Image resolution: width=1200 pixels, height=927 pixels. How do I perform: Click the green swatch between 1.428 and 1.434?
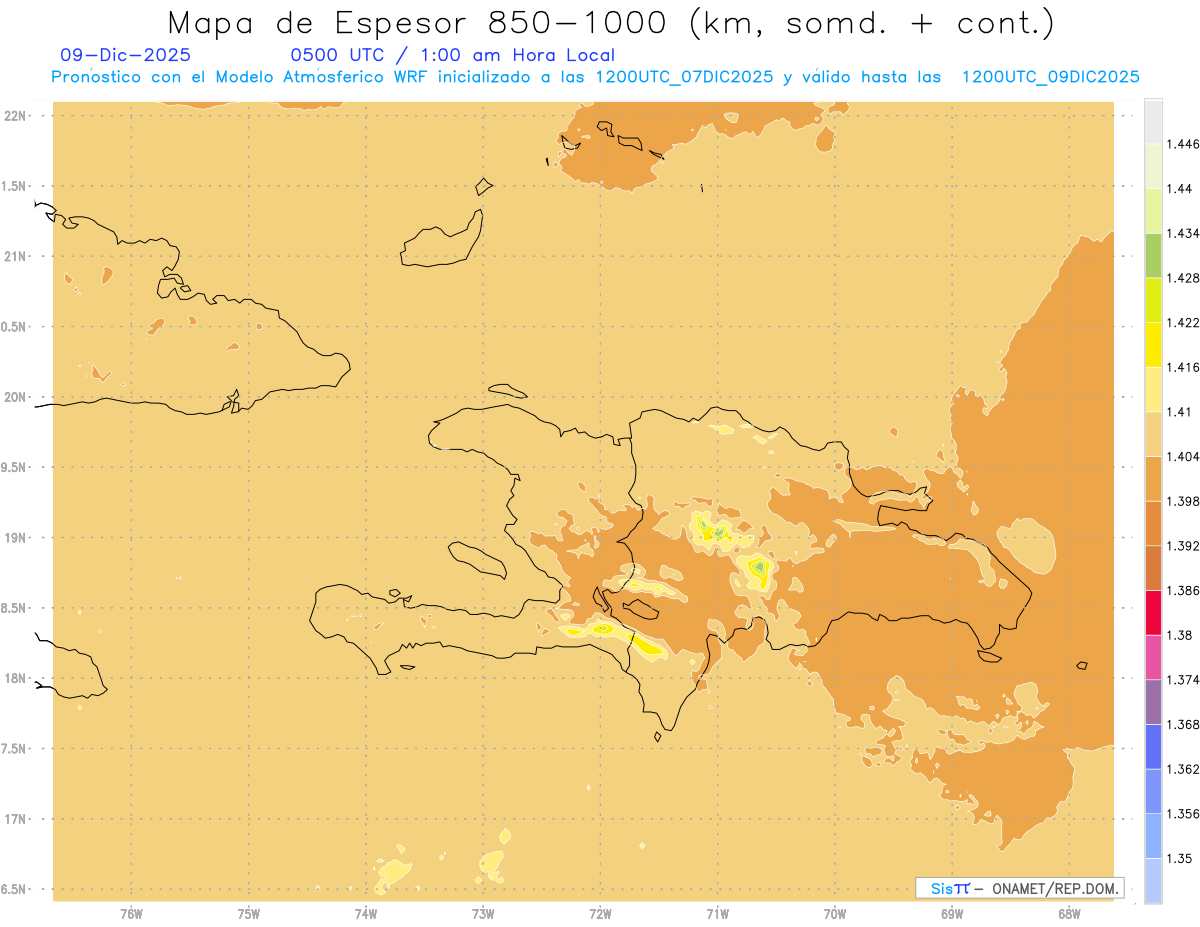point(1153,255)
